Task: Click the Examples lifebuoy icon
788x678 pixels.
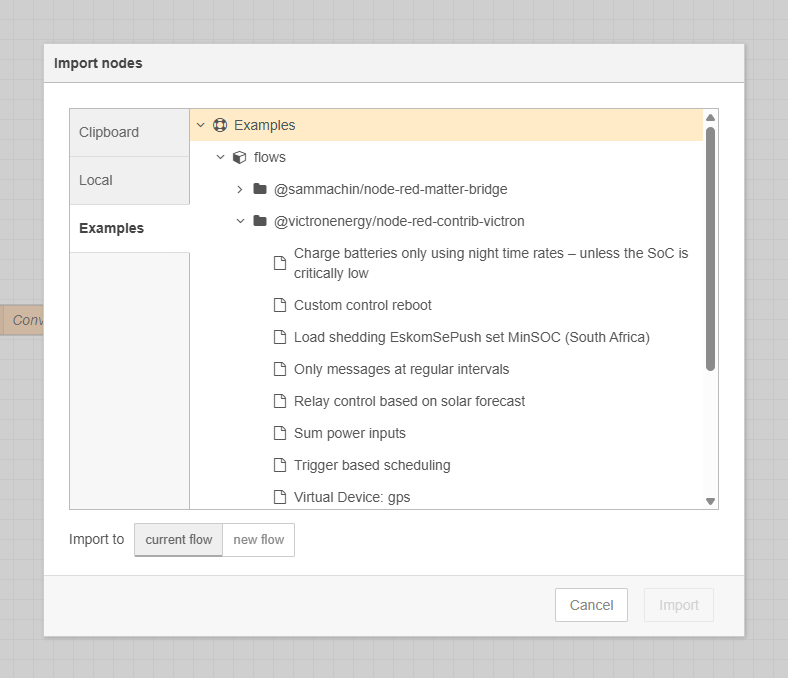Action: [220, 125]
